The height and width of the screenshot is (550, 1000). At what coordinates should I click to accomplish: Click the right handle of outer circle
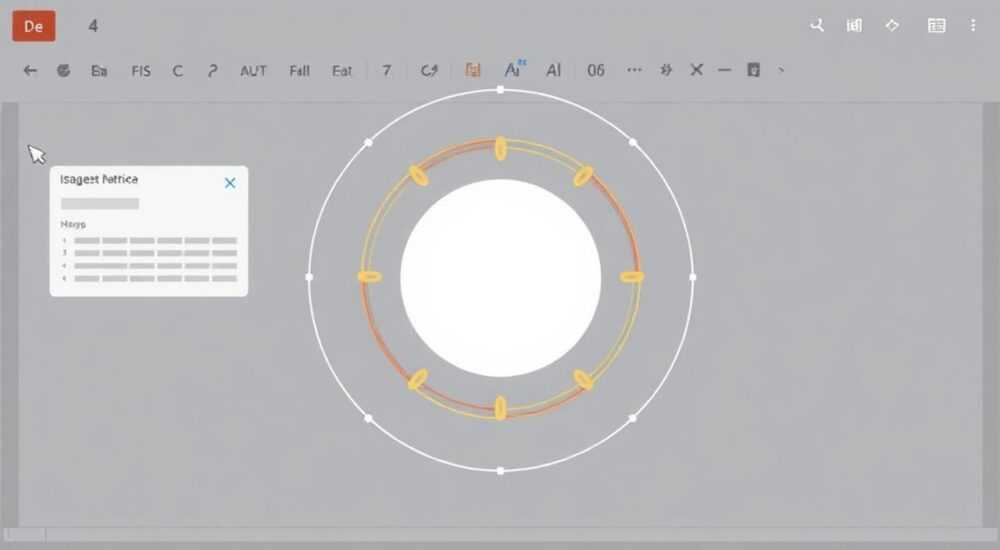693,277
